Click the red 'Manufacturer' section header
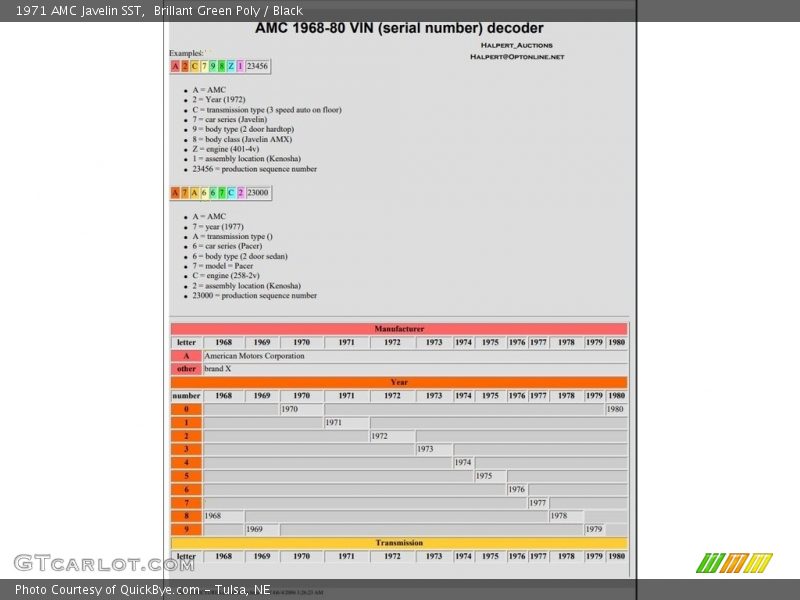800x600 pixels. [399, 329]
